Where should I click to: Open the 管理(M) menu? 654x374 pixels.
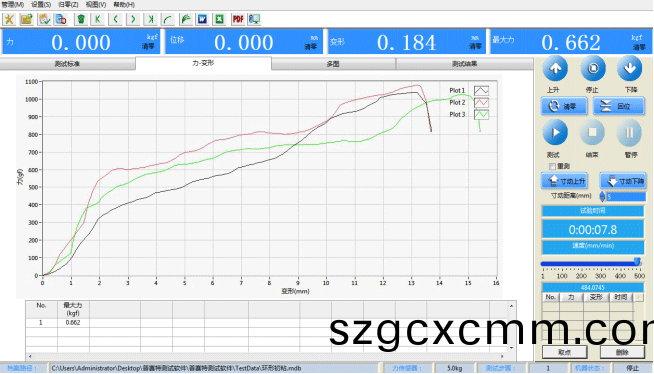tap(13, 5)
